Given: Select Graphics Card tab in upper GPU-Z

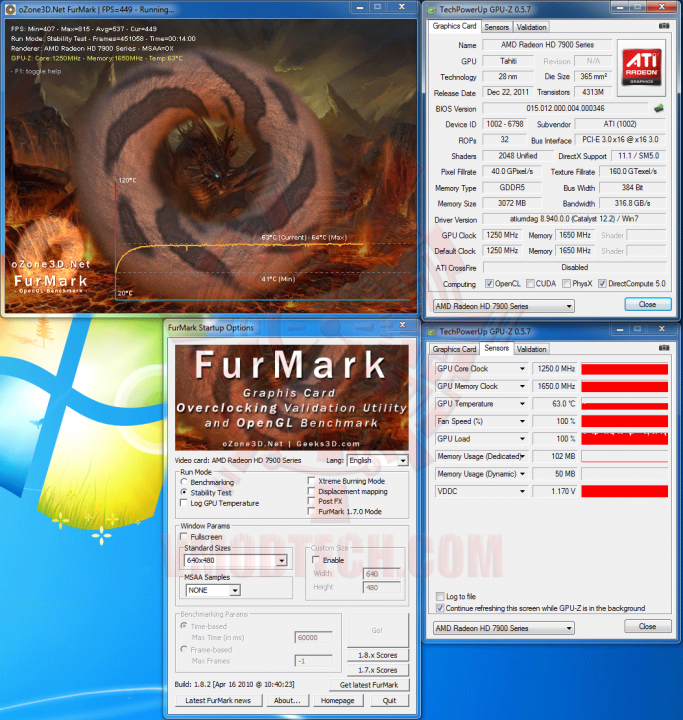Looking at the screenshot, I should [x=454, y=26].
